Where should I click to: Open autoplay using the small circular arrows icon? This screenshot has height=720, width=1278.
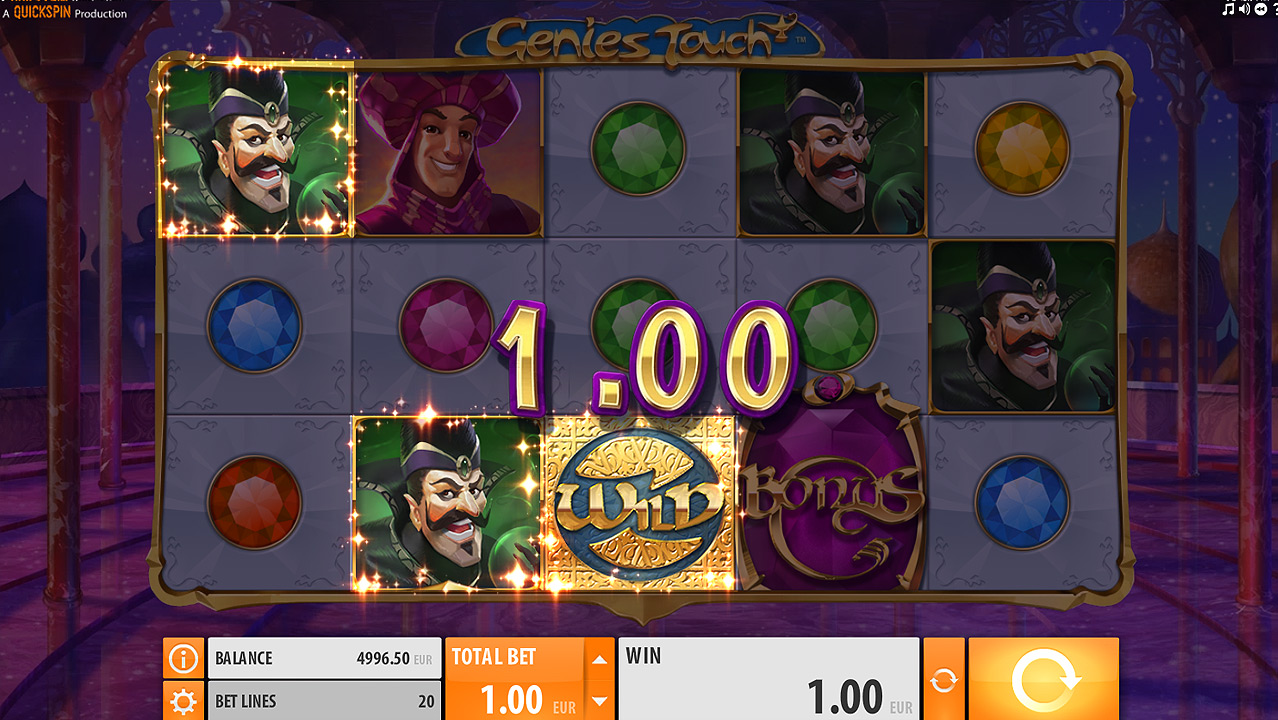944,680
